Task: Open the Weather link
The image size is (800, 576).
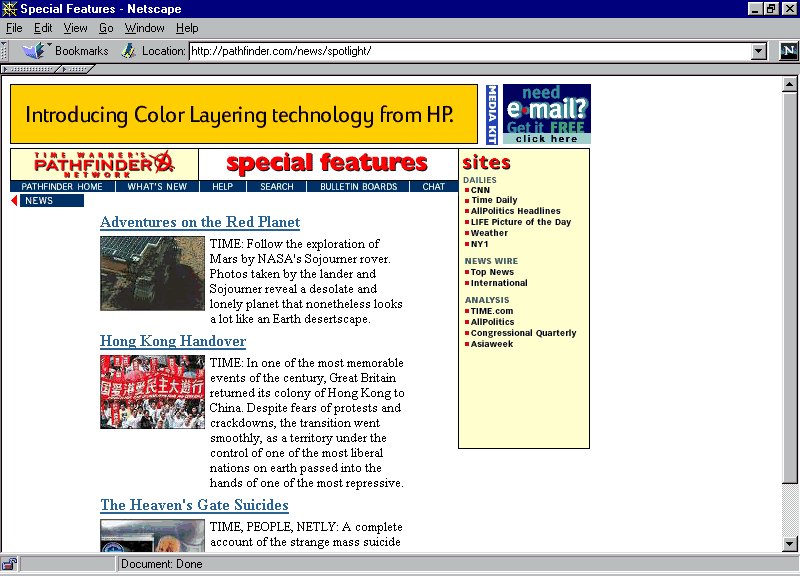Action: click(489, 233)
